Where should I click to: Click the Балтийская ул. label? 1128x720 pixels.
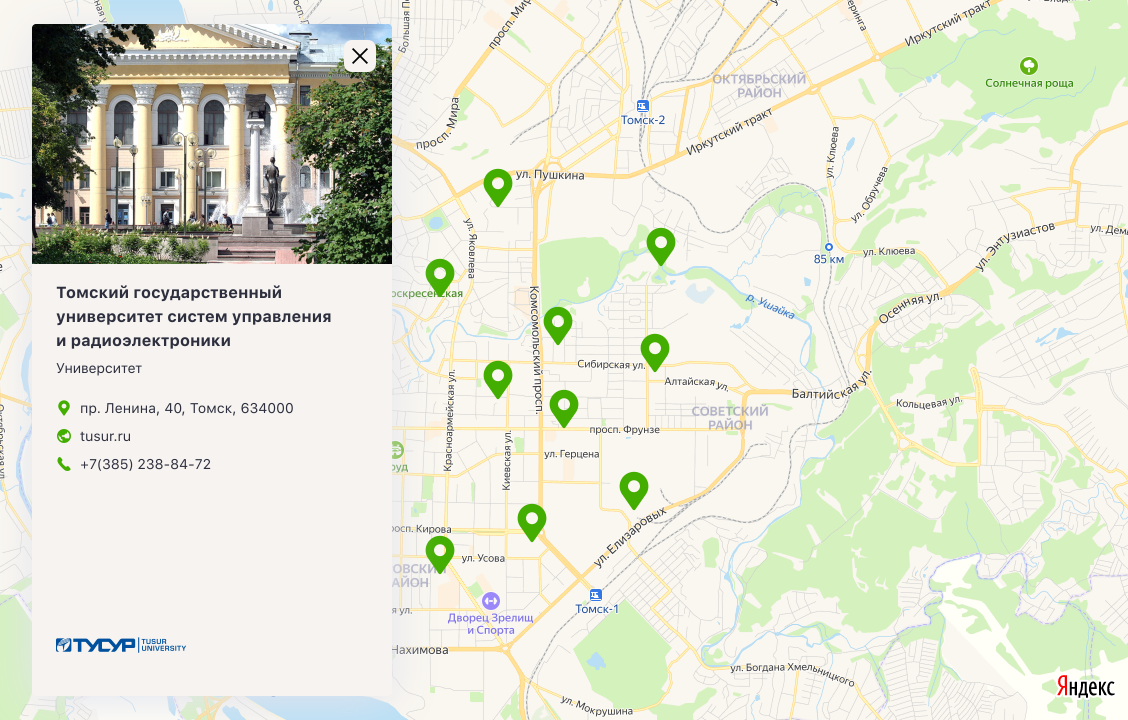(x=832, y=387)
